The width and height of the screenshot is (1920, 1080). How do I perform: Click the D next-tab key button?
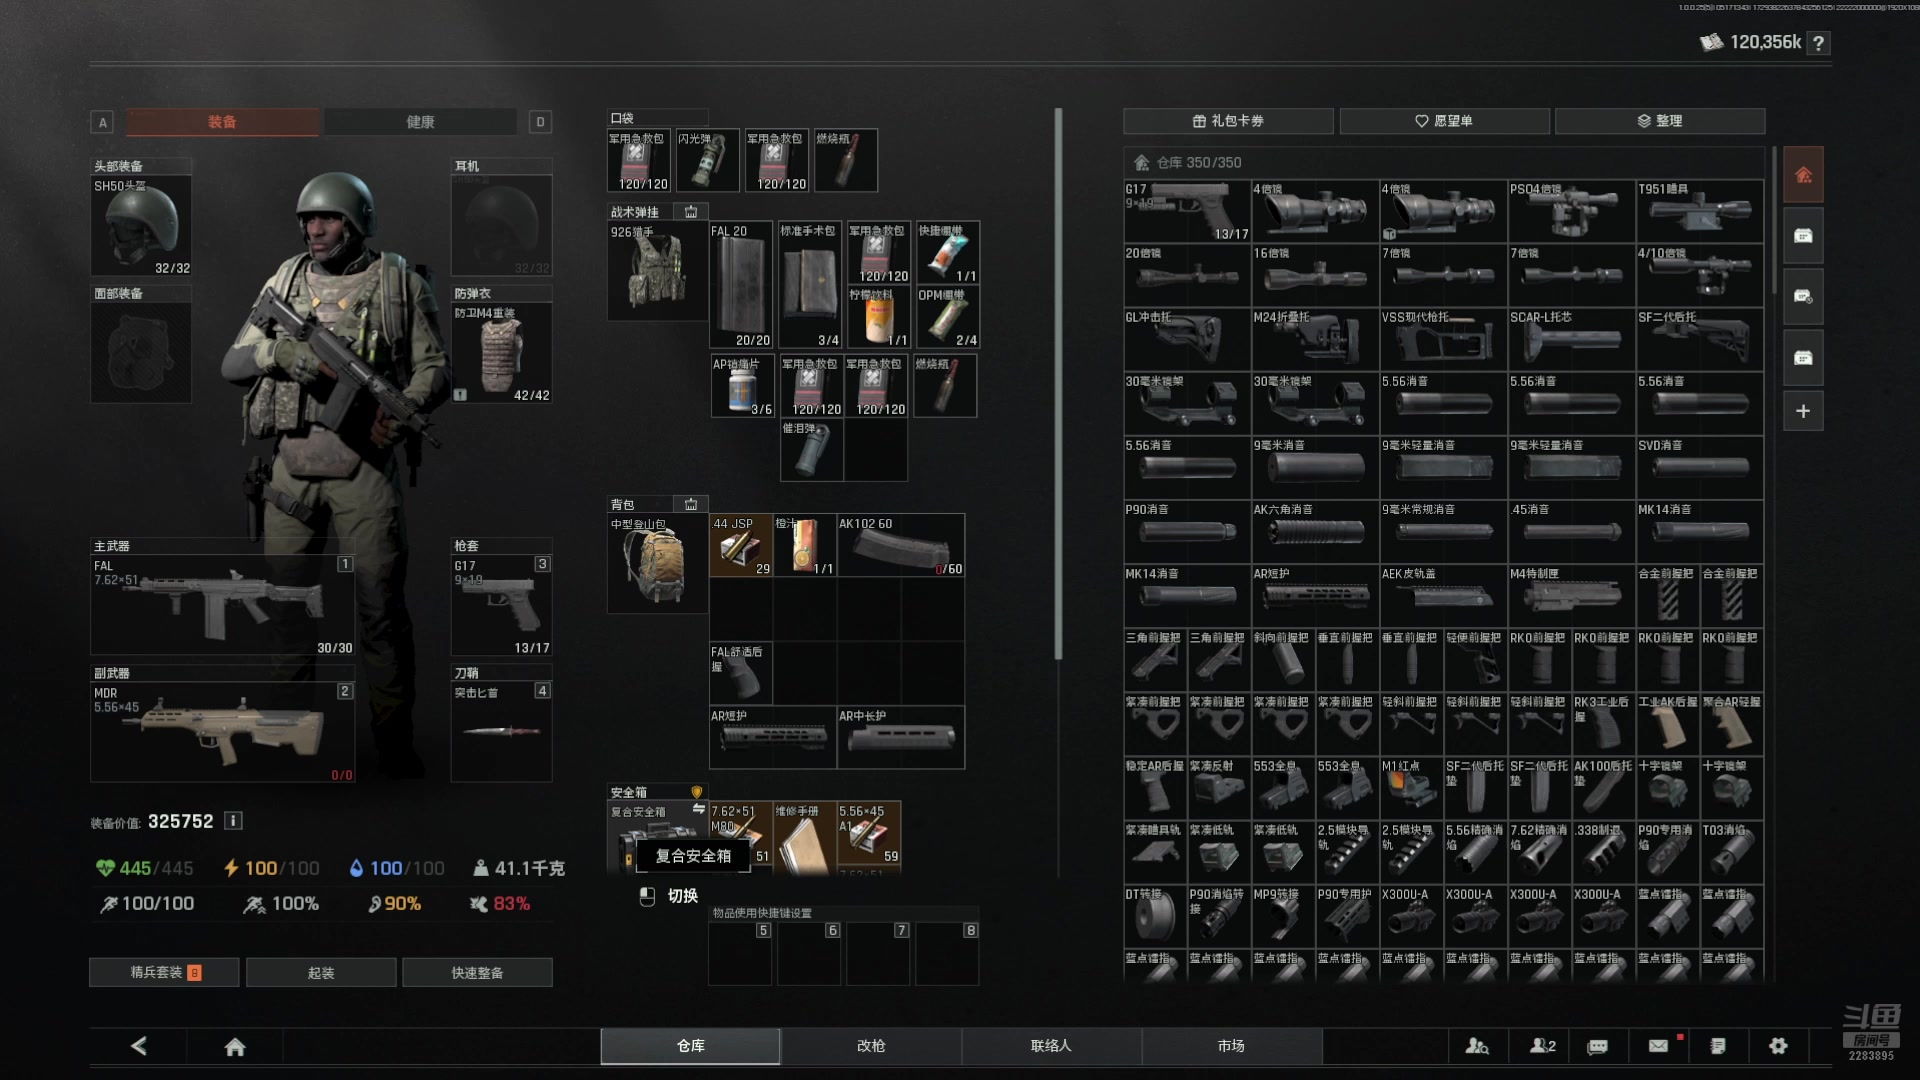point(540,122)
